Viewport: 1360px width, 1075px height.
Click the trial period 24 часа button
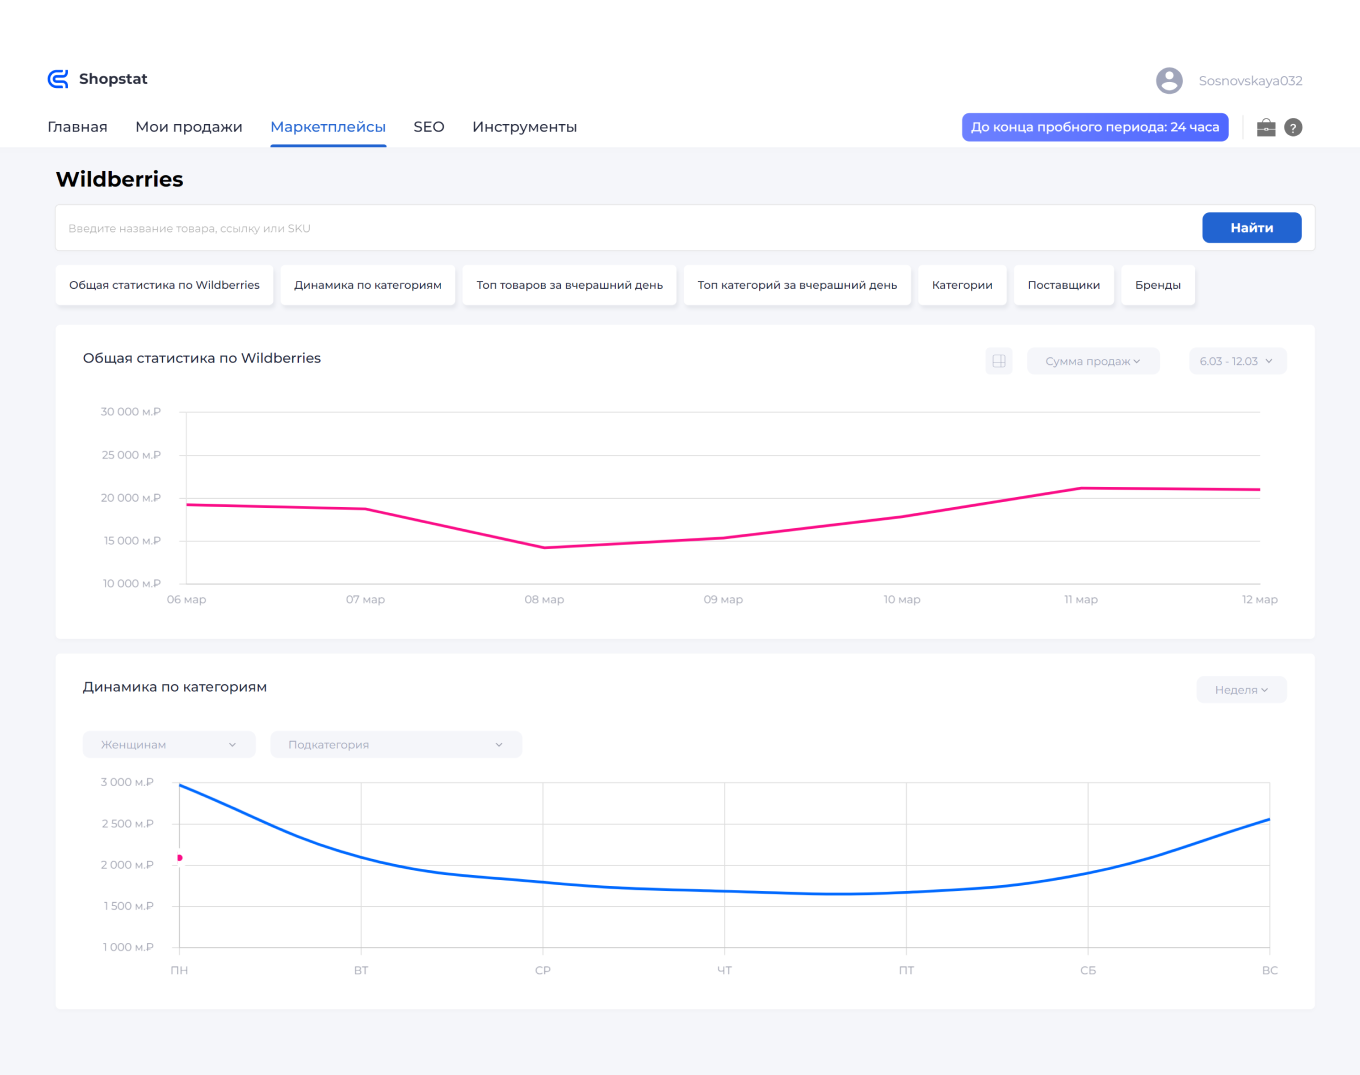pyautogui.click(x=1095, y=127)
